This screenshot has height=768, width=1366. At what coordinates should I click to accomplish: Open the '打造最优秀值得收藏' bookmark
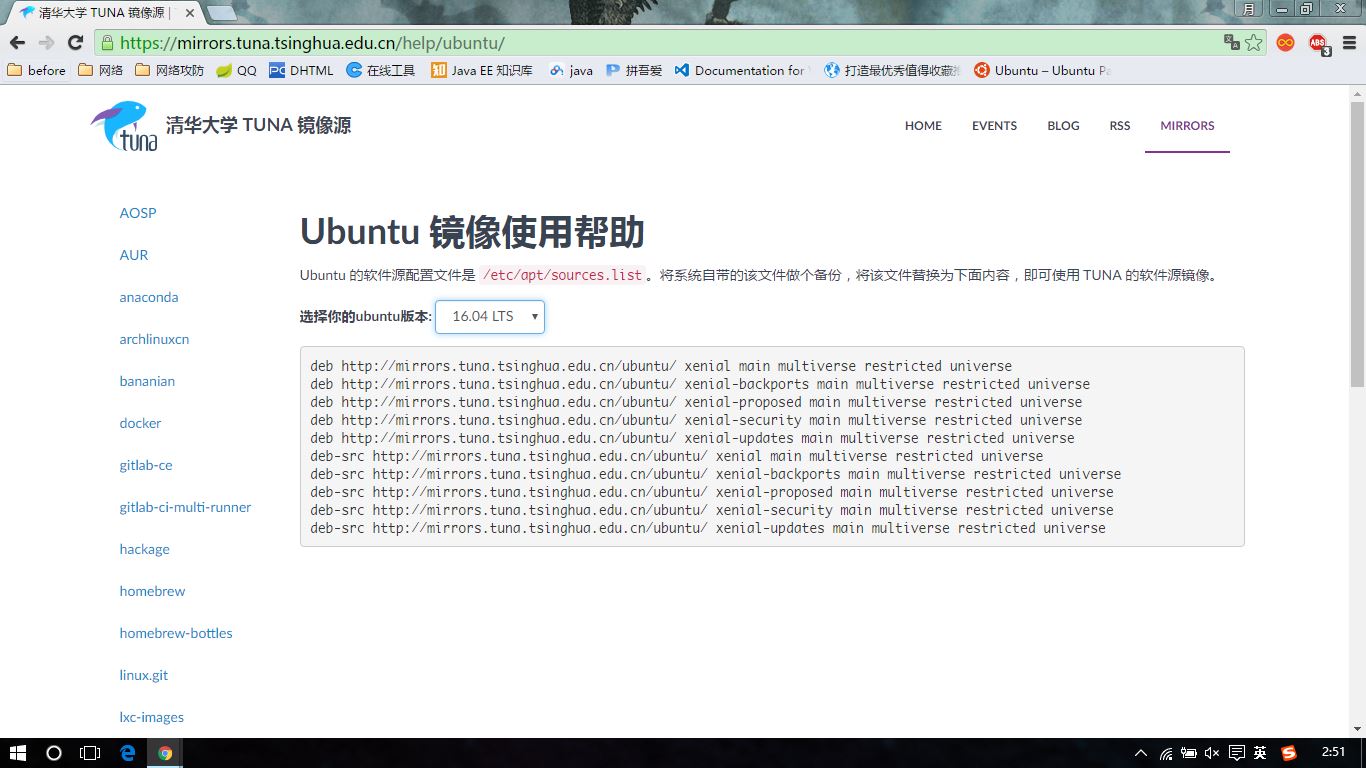pos(893,70)
